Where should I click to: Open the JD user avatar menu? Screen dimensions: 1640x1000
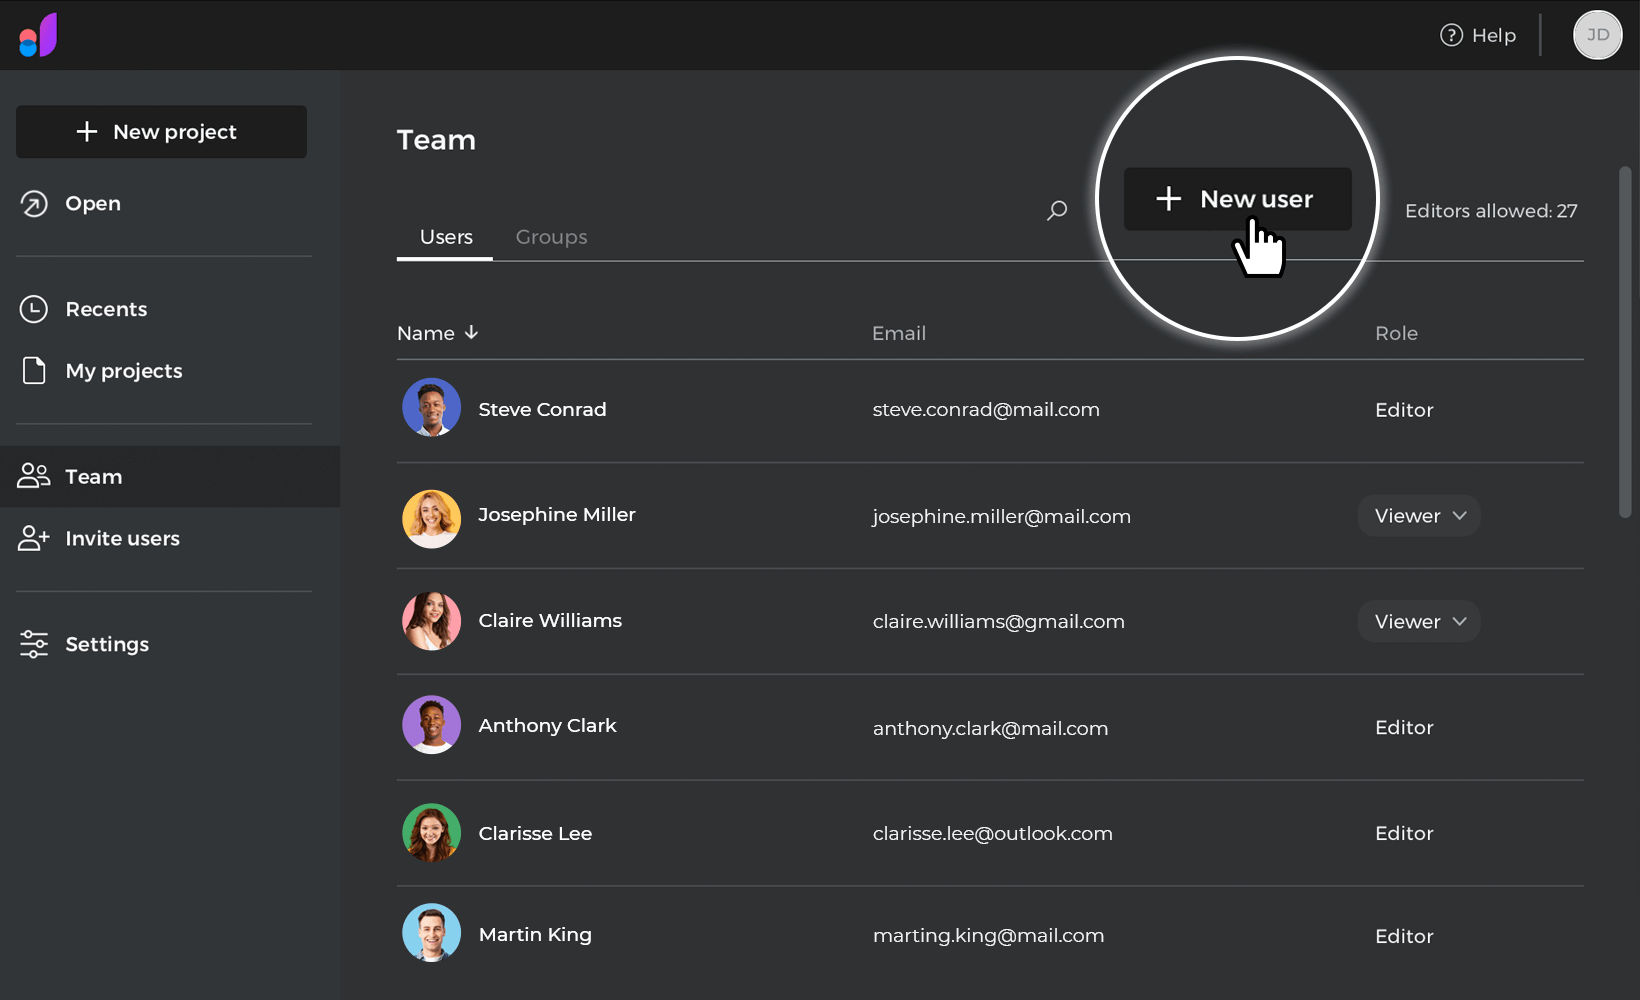pos(1597,35)
